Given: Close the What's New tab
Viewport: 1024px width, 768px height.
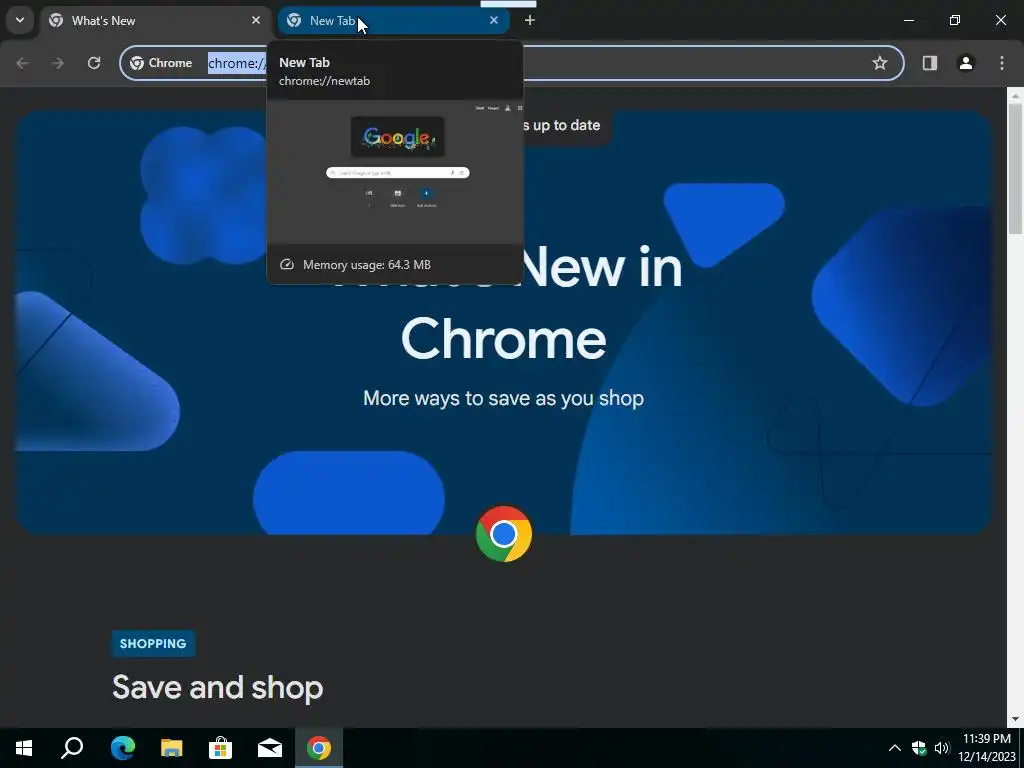Looking at the screenshot, I should 256,20.
